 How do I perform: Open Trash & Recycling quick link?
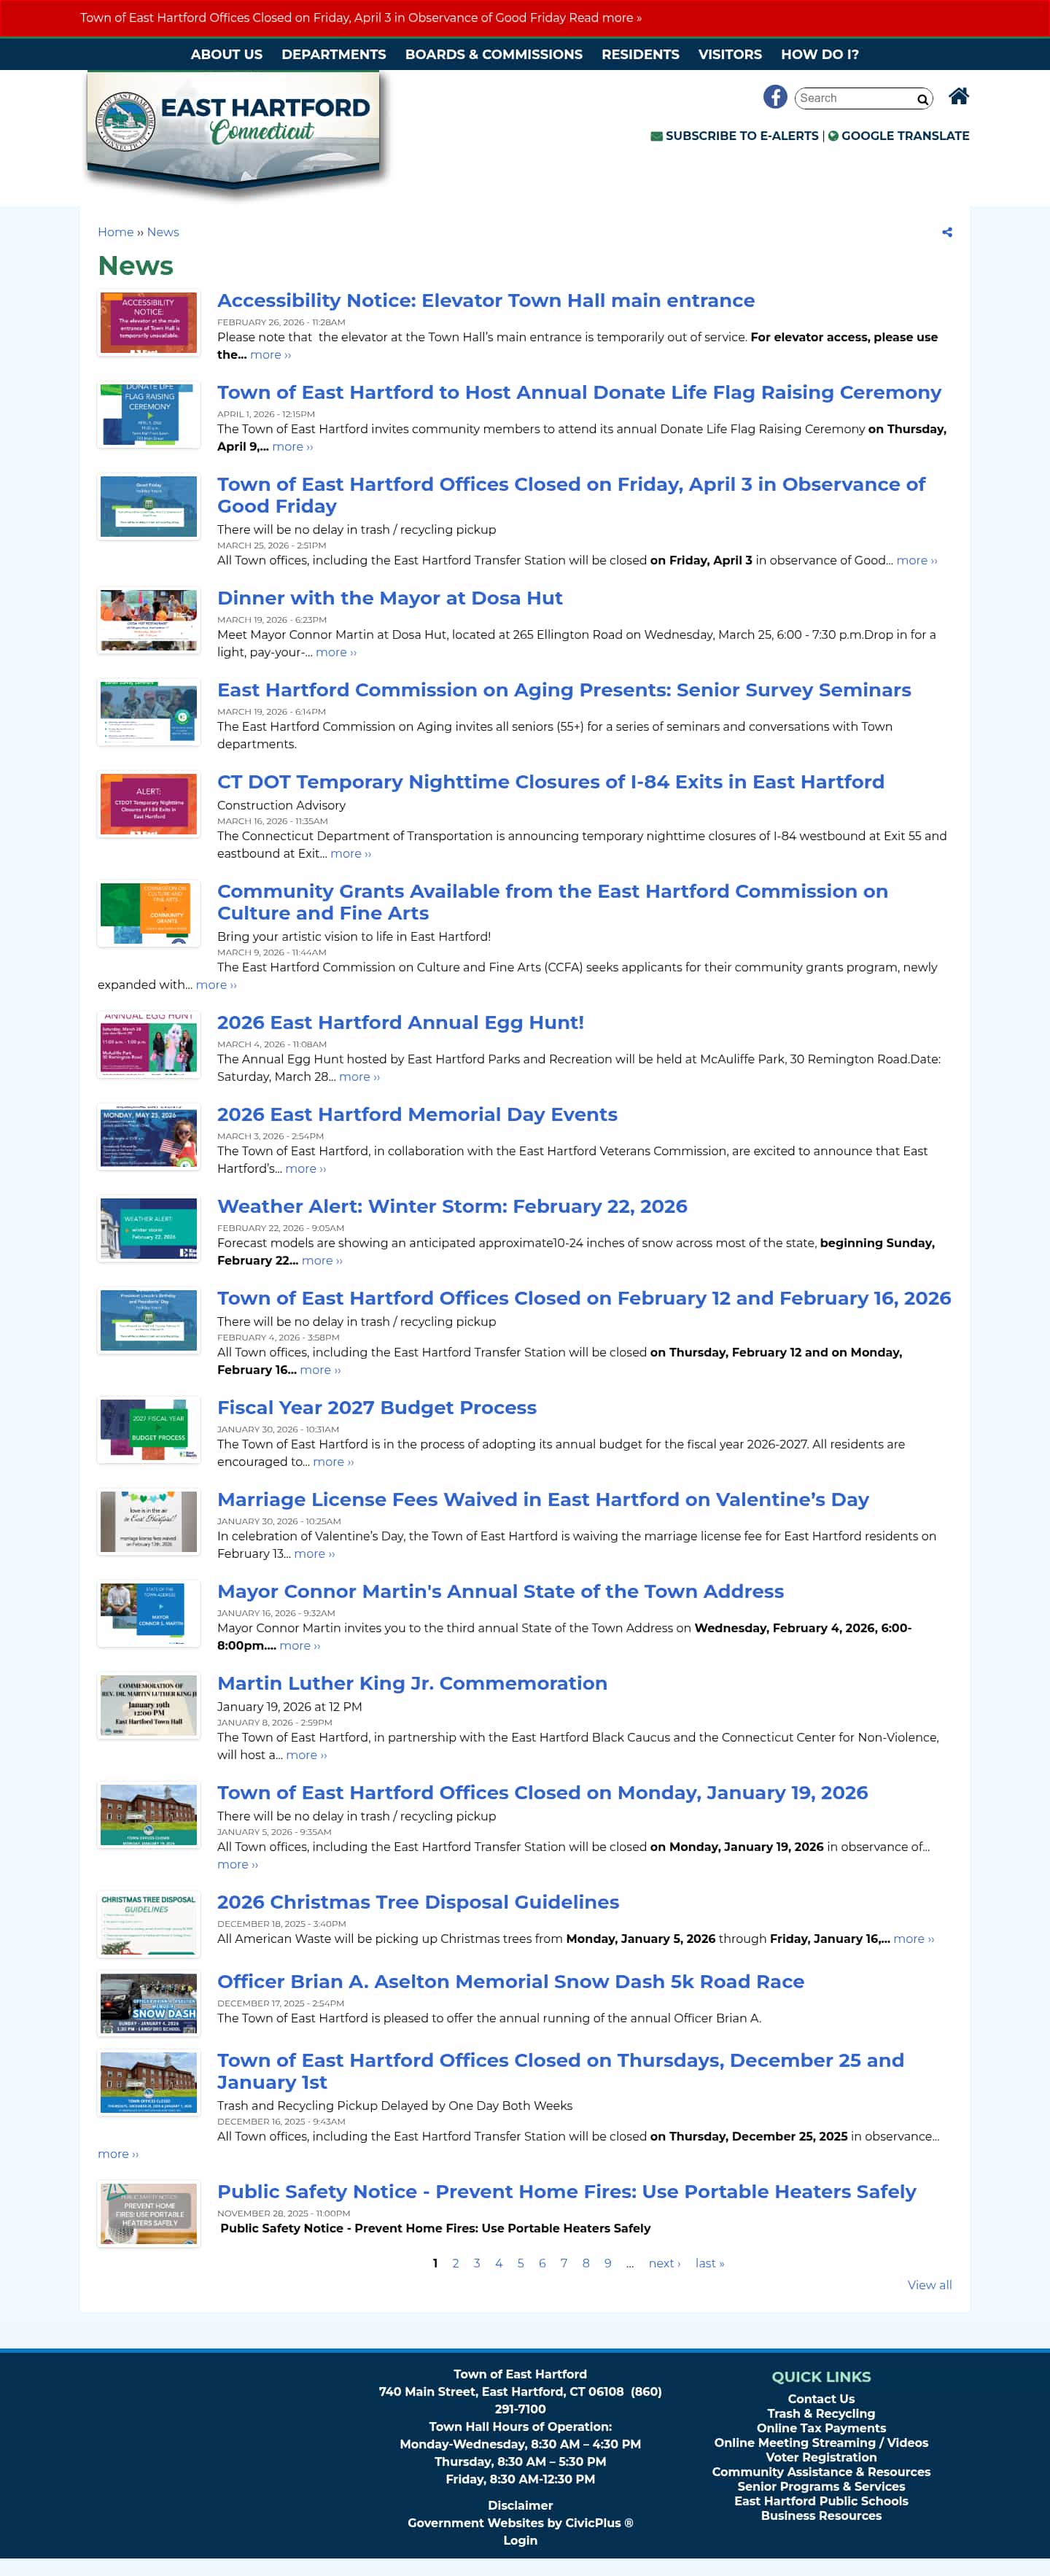(821, 2413)
